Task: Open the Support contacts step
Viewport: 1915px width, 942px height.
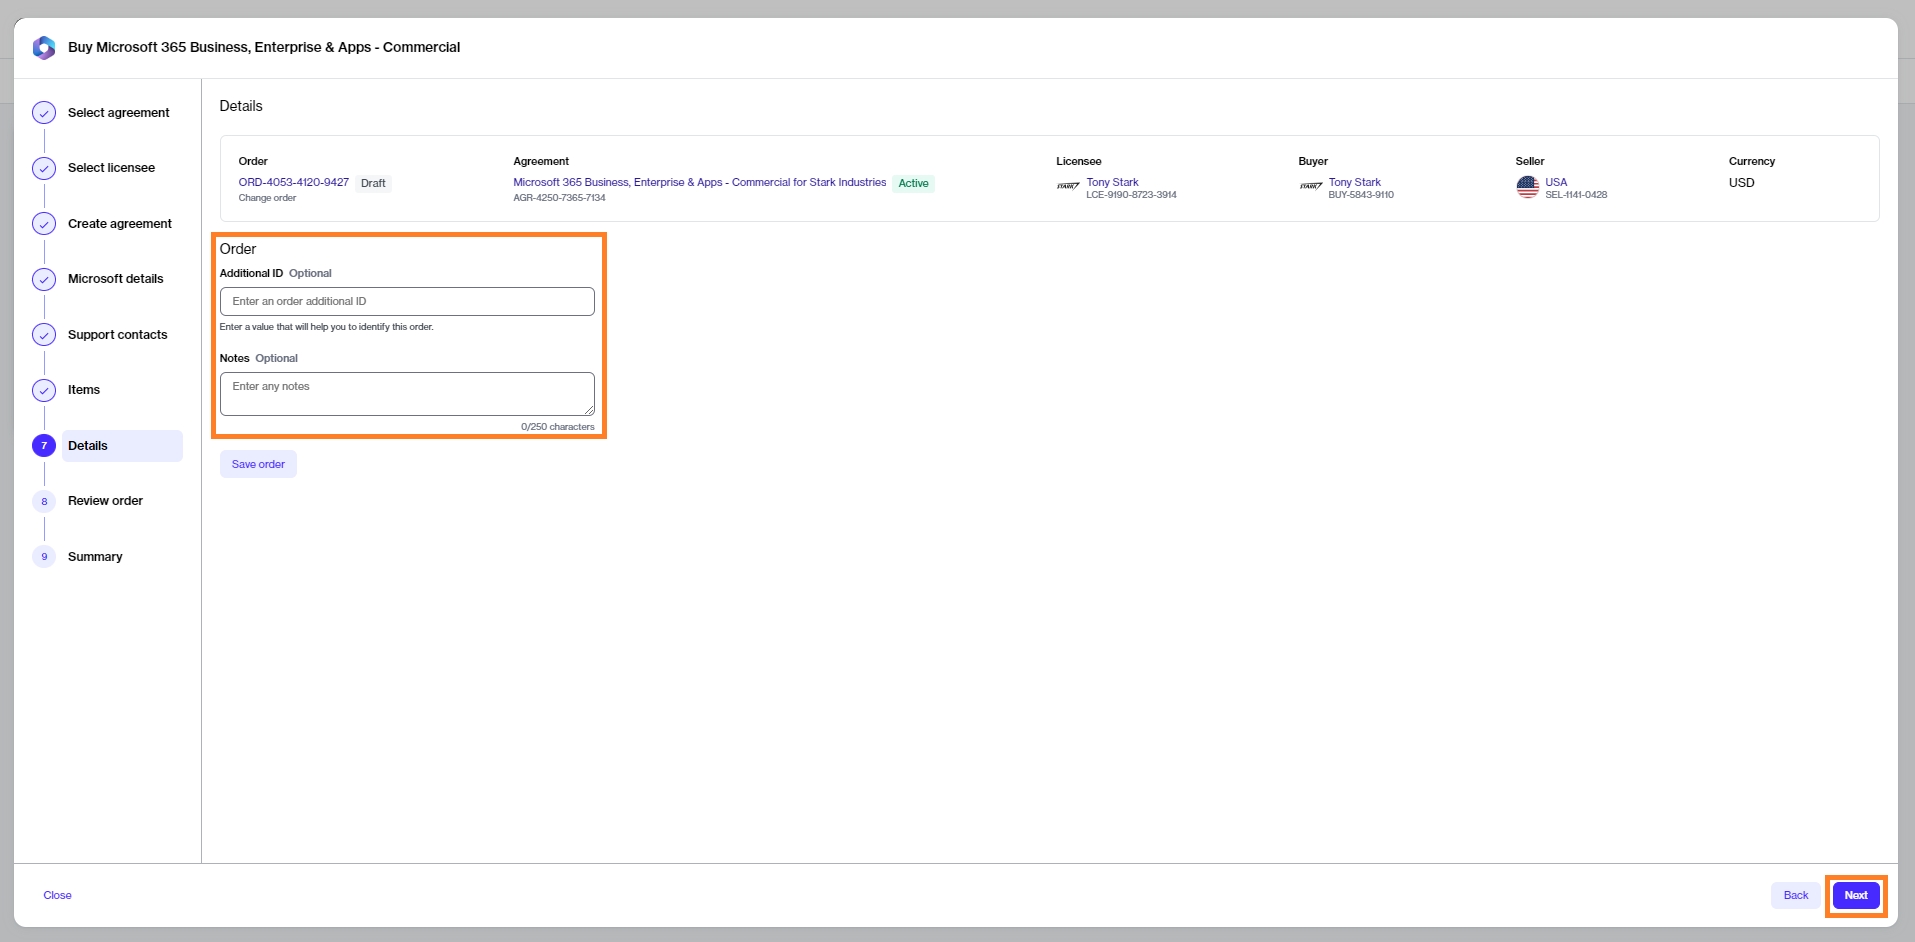Action: click(x=117, y=335)
